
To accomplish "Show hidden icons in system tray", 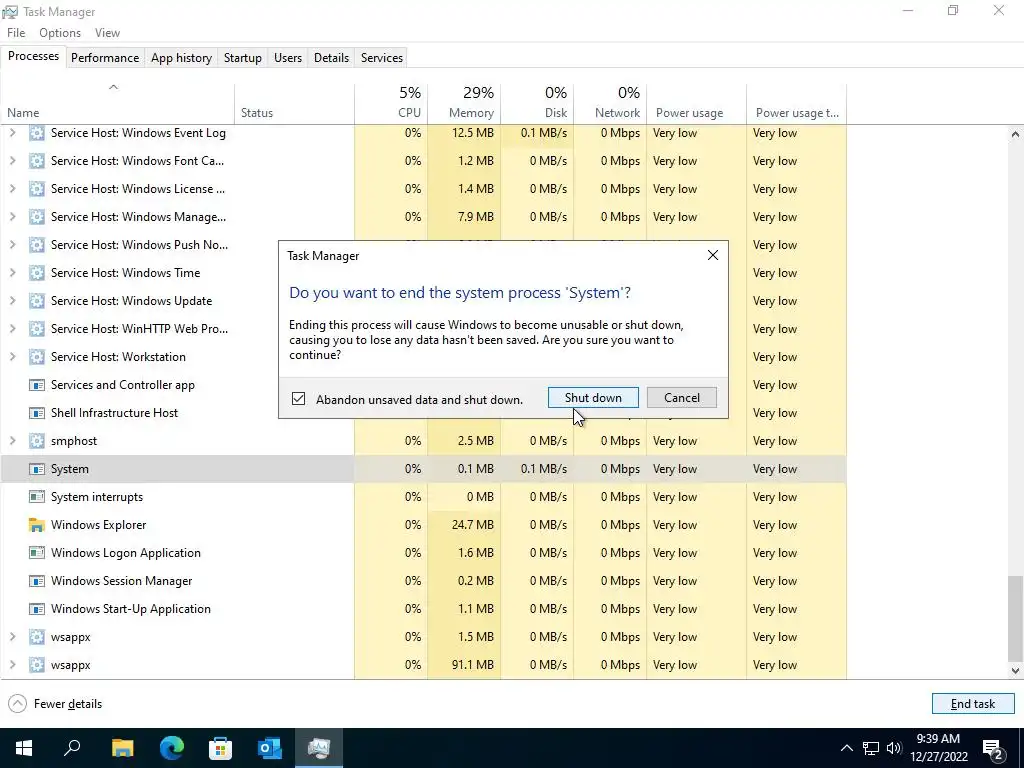I will [846, 748].
